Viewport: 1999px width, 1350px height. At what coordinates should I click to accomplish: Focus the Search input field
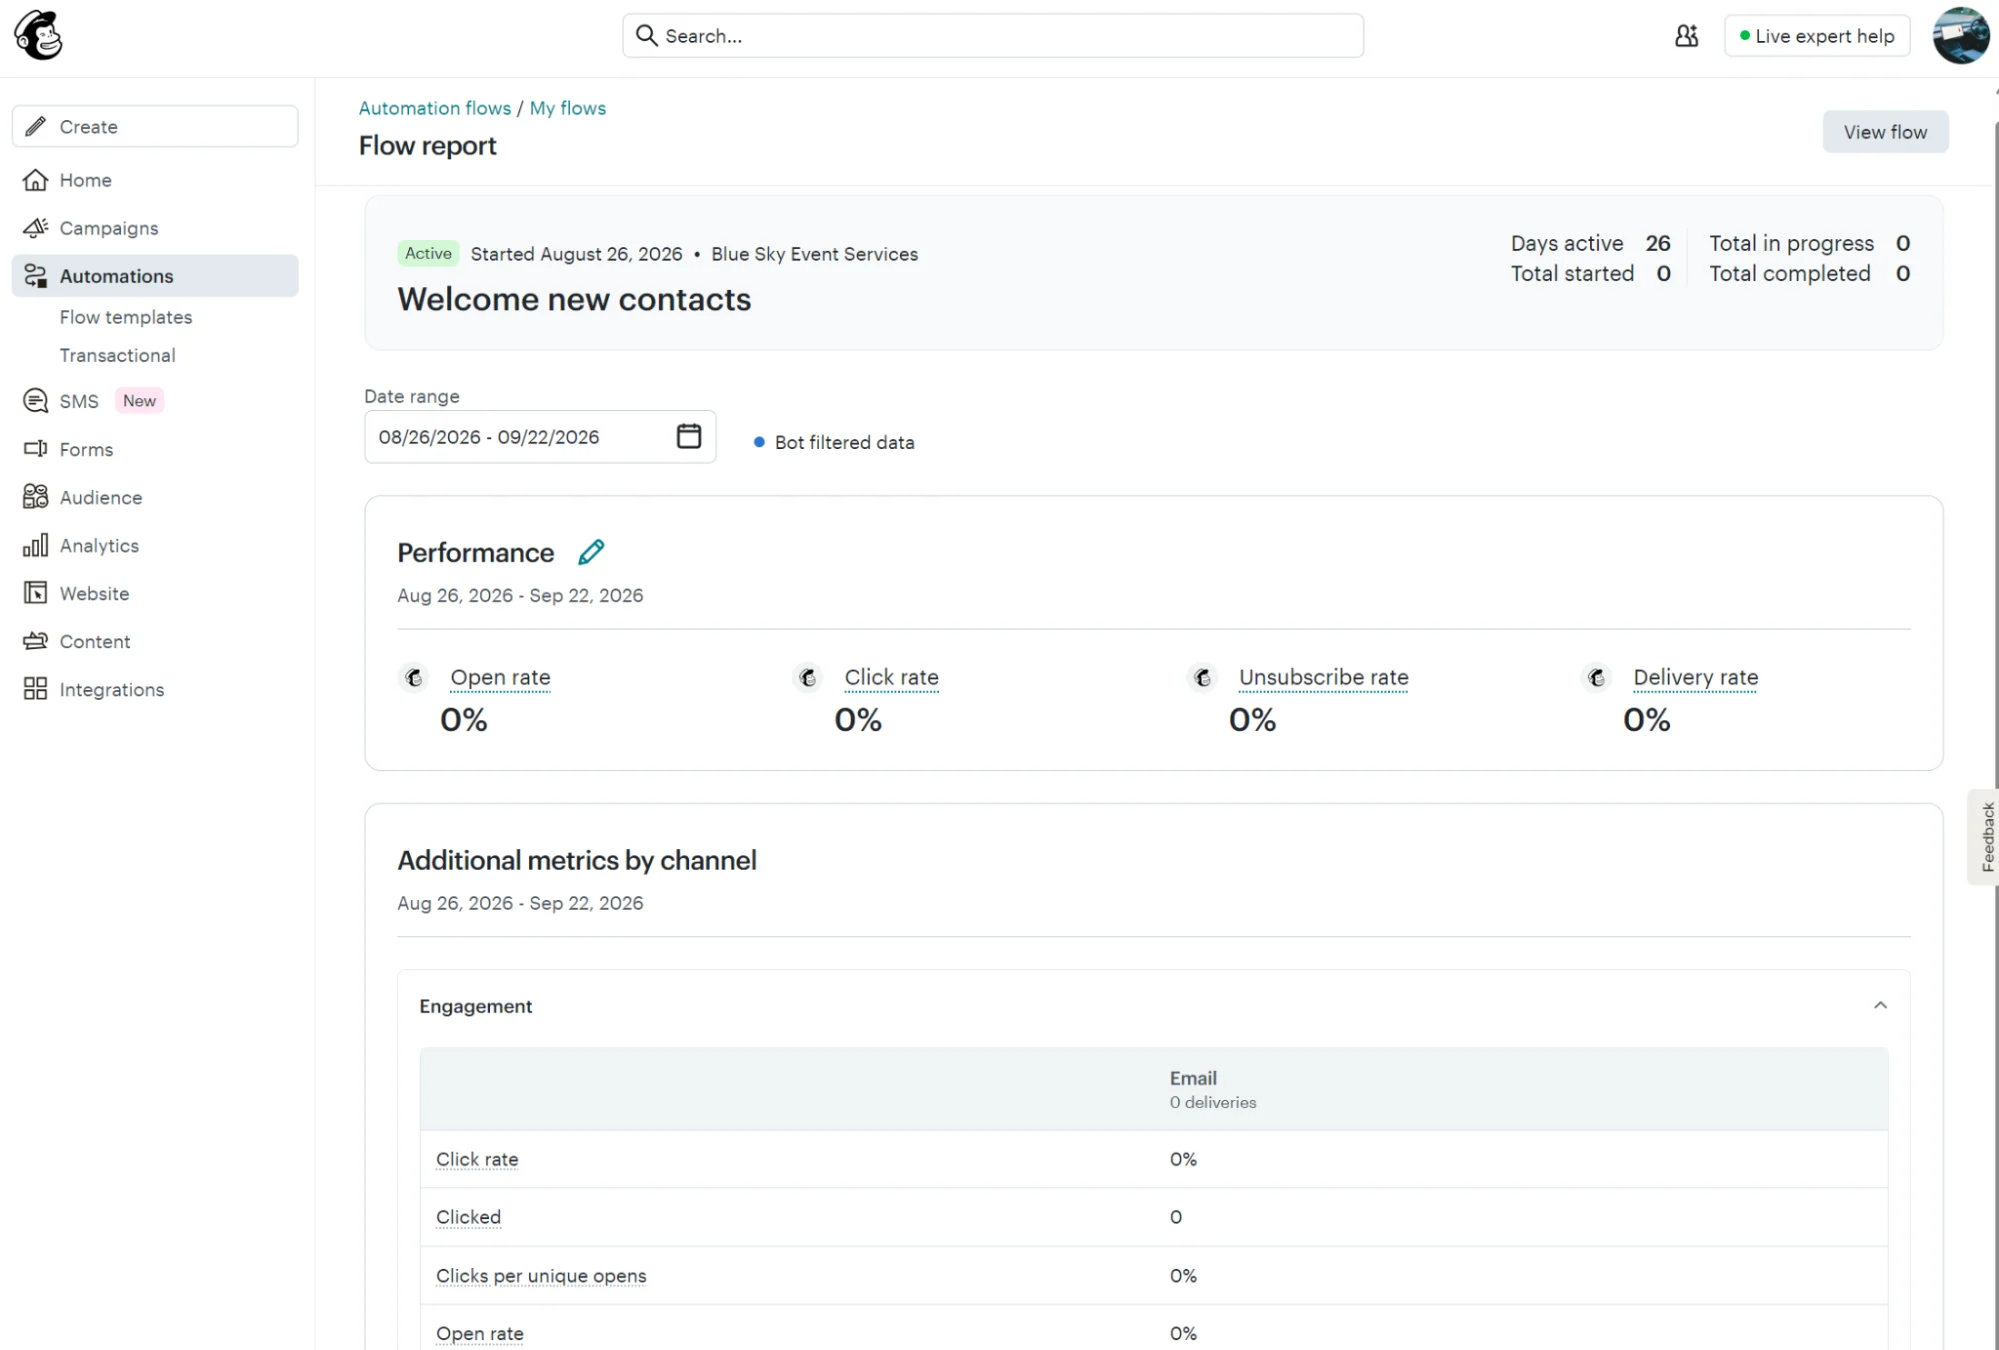coord(993,36)
